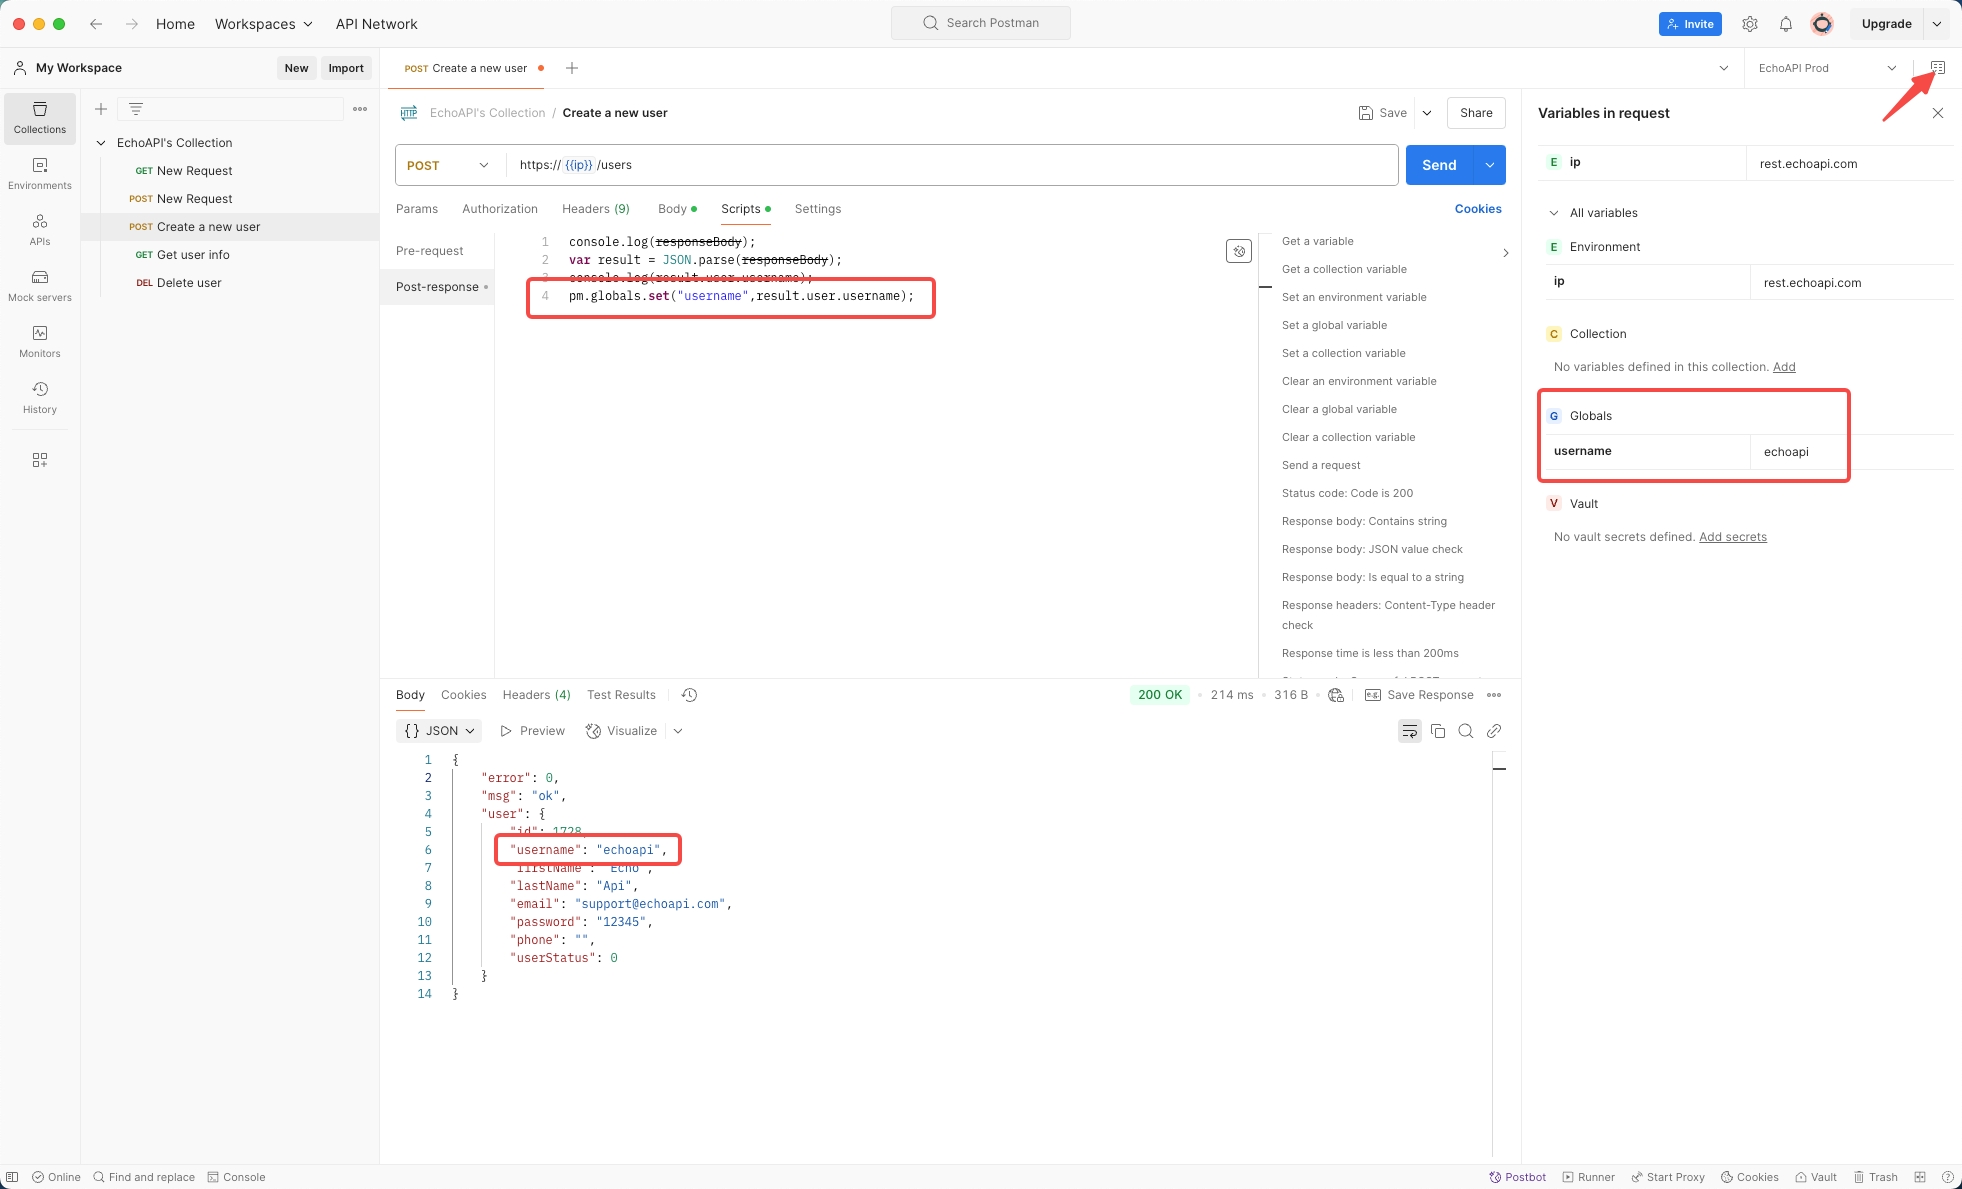Click the Postbot icon in script editor
The width and height of the screenshot is (1962, 1189).
pyautogui.click(x=1239, y=251)
